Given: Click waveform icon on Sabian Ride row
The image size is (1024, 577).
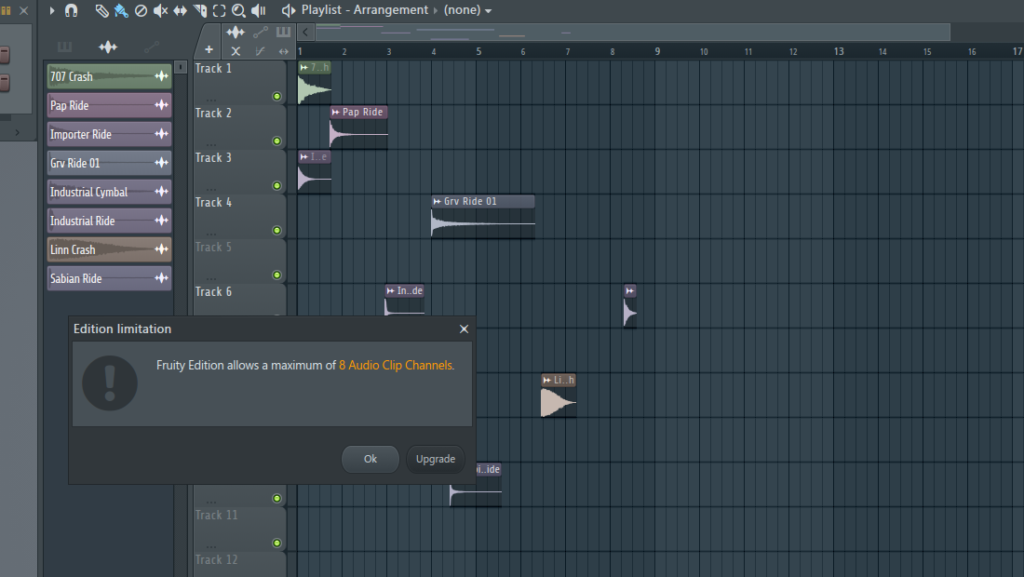Looking at the screenshot, I should pyautogui.click(x=161, y=278).
